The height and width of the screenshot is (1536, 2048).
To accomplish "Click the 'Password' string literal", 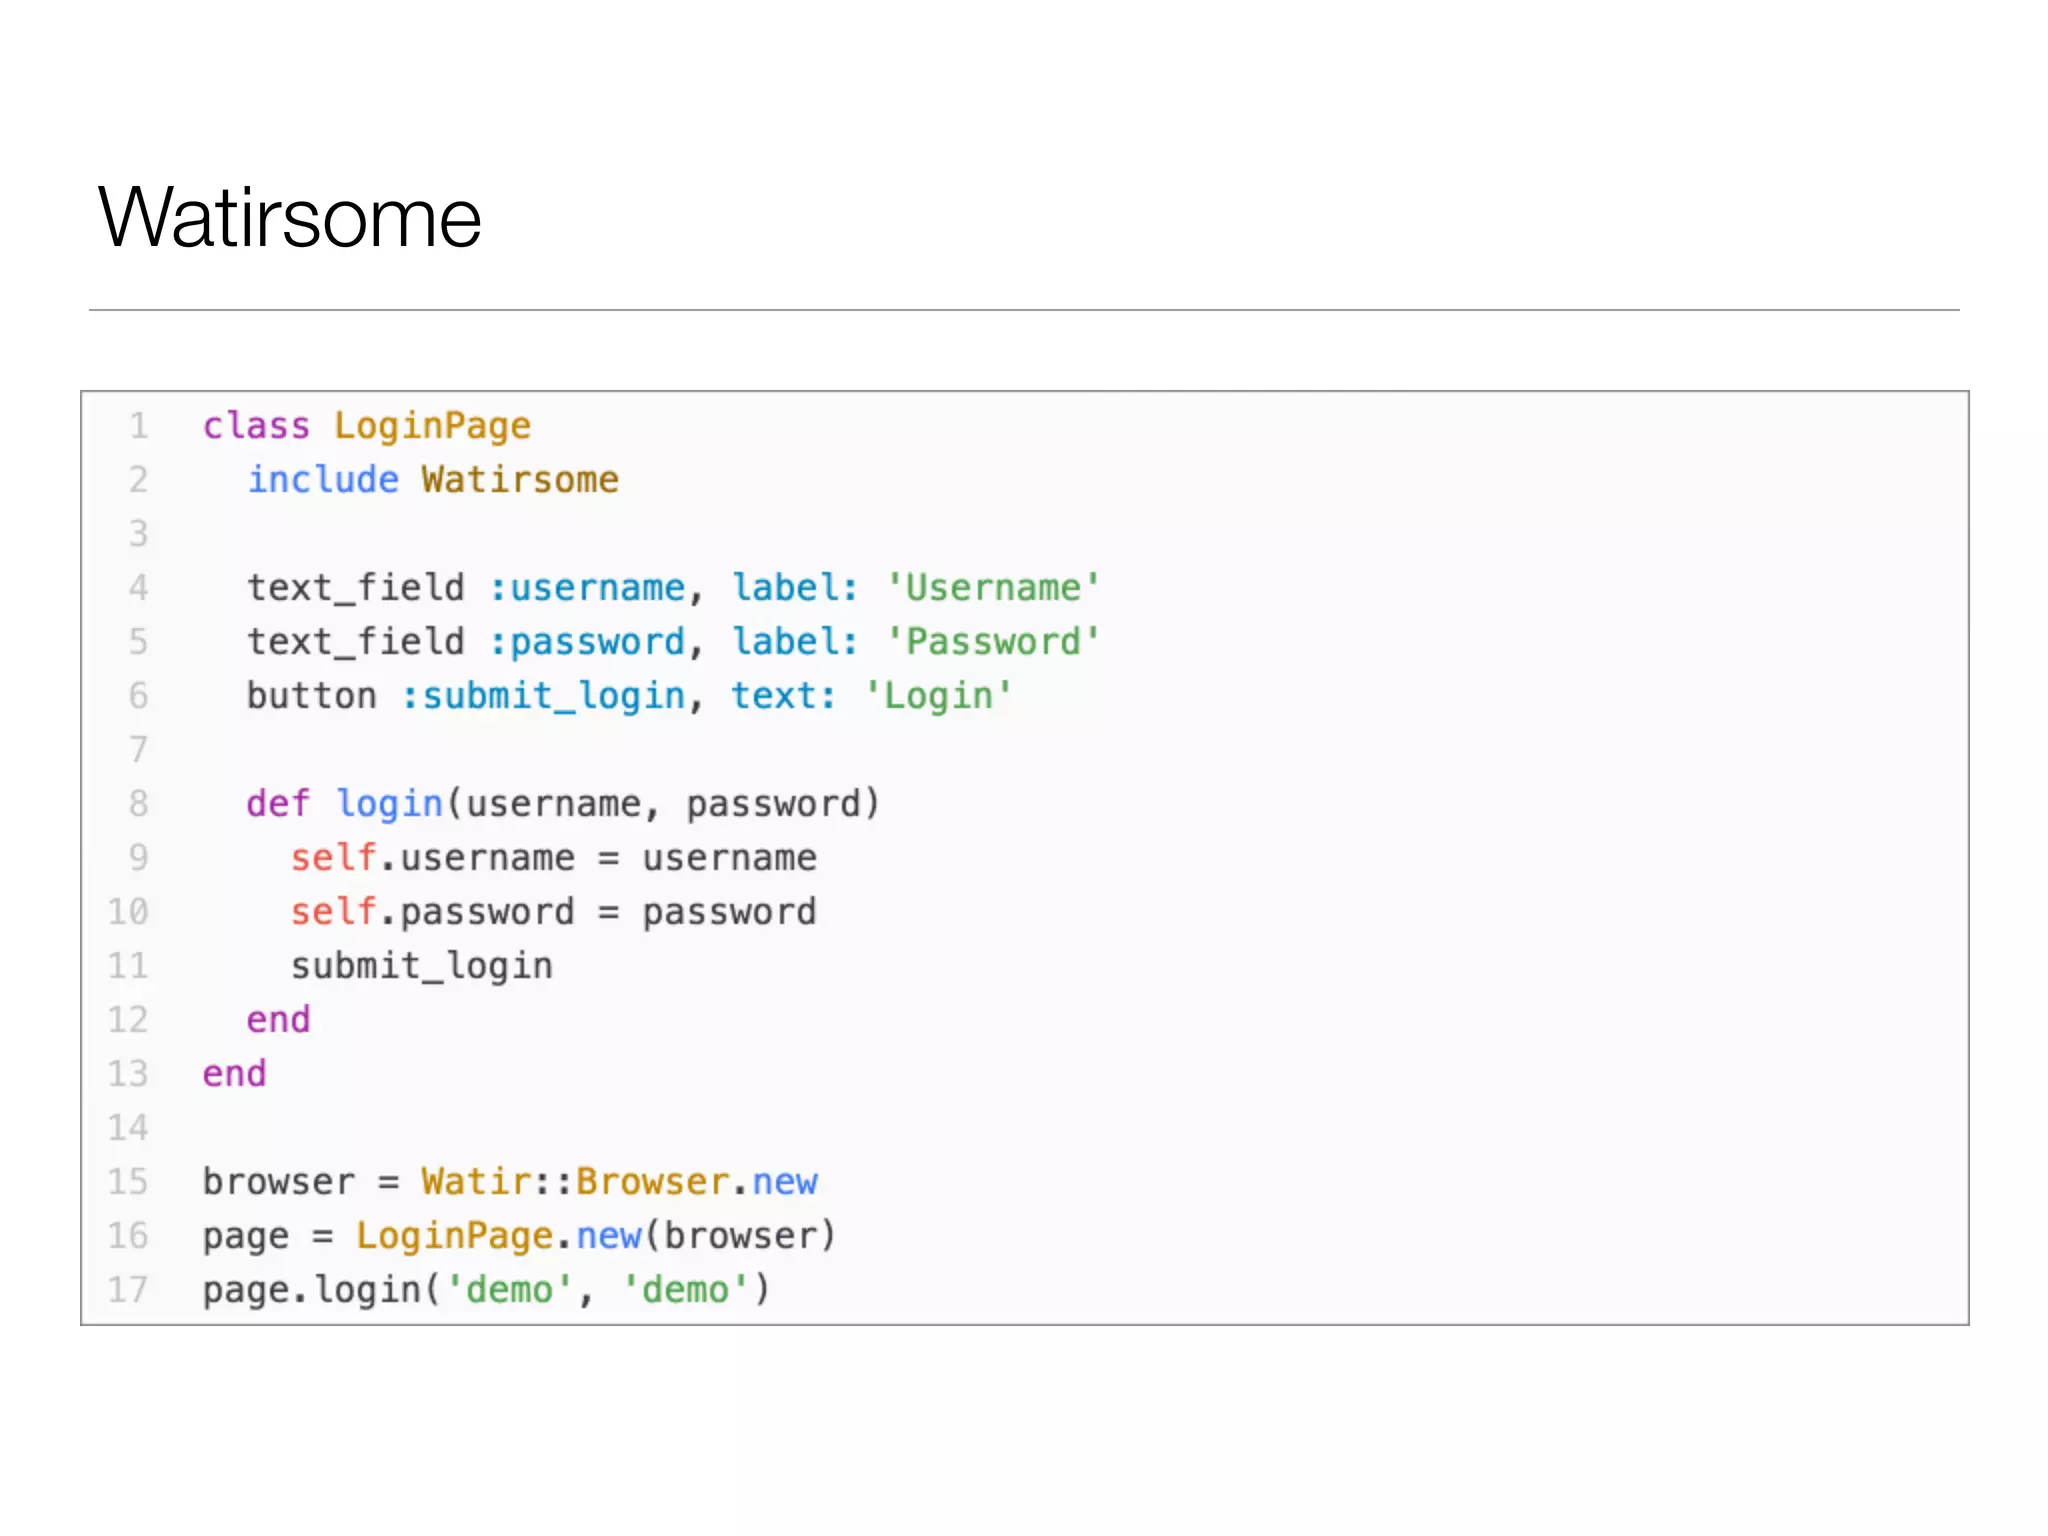I will tap(993, 642).
